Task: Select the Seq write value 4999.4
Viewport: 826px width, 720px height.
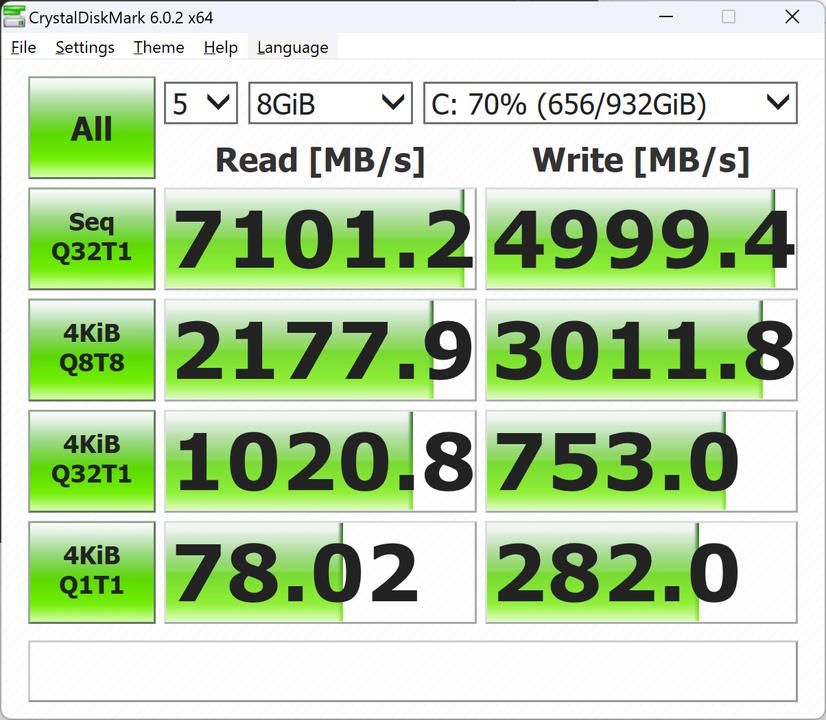Action: (641, 239)
